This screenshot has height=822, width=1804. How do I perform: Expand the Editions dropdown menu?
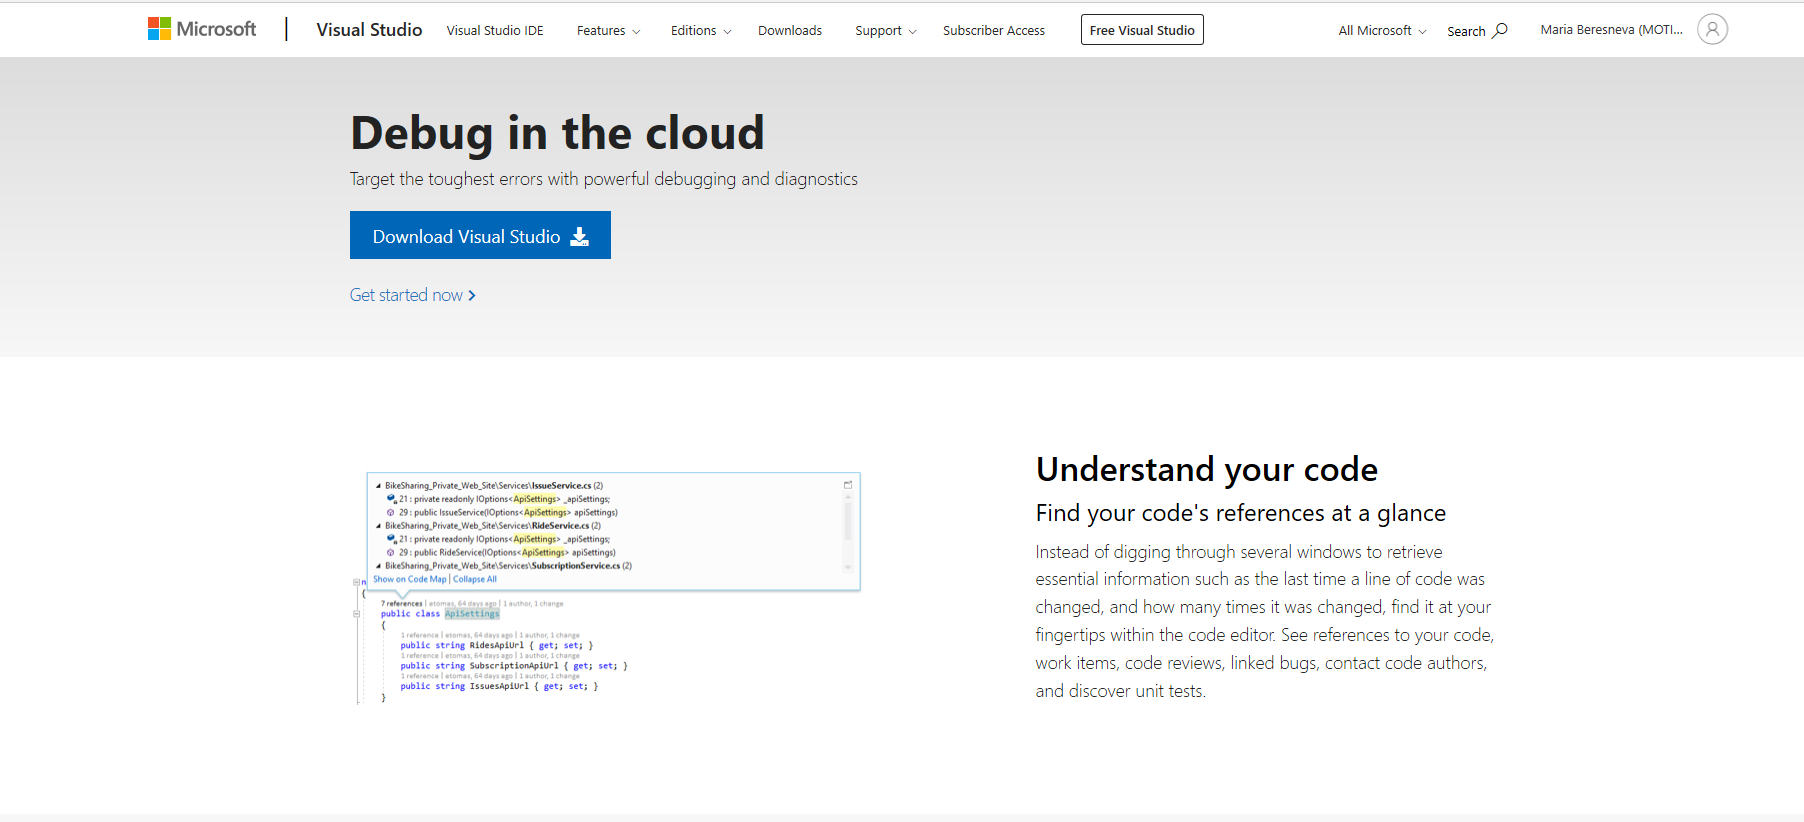click(x=701, y=31)
